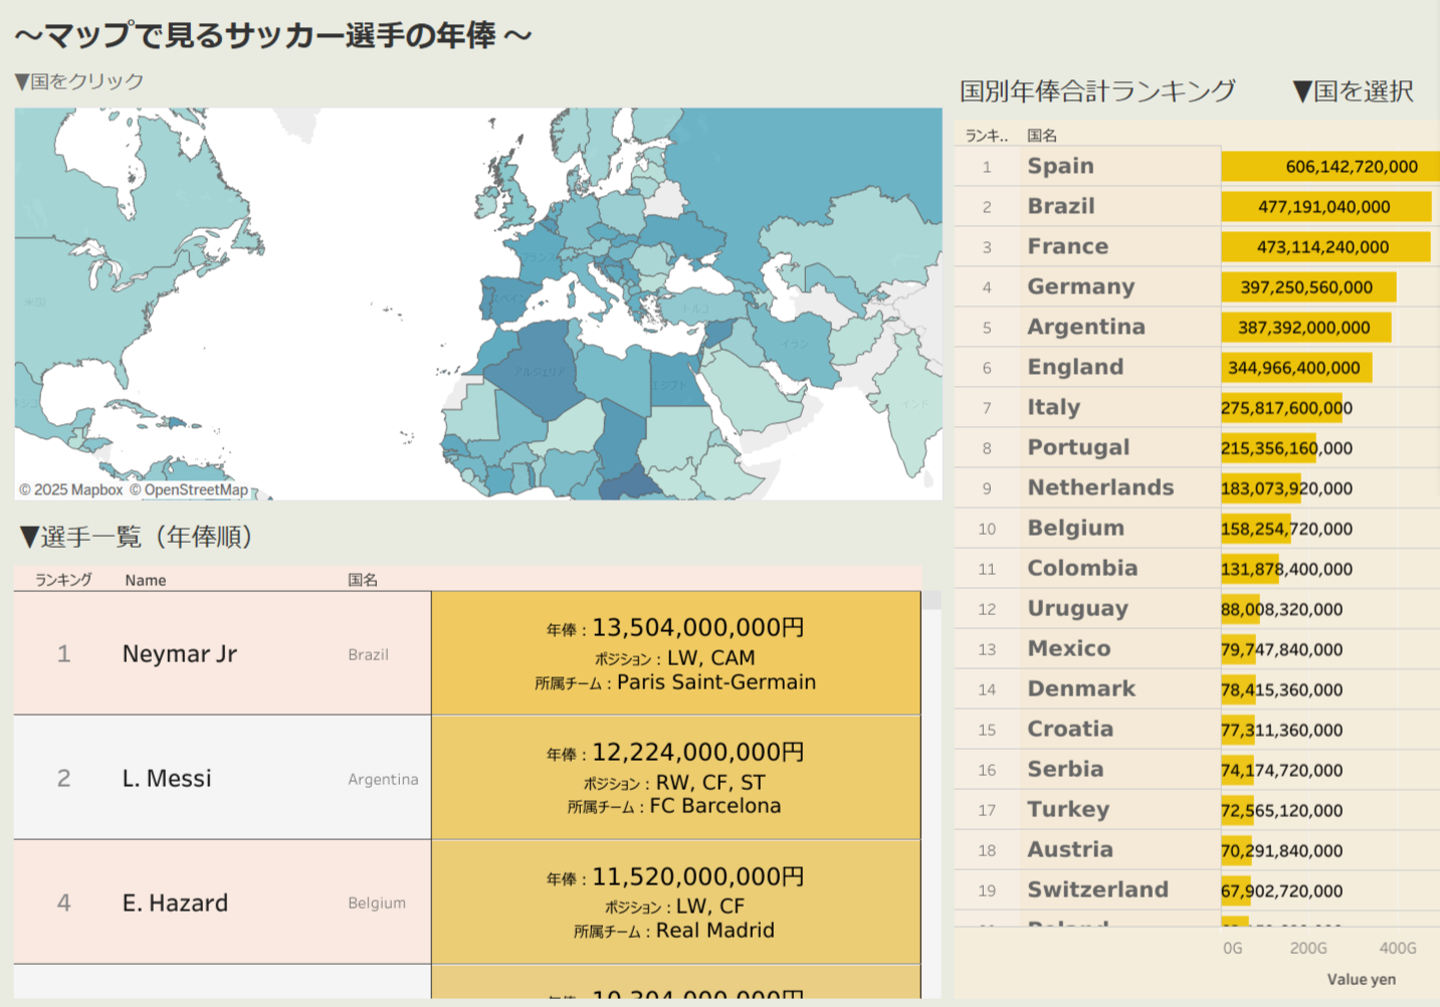Select Netherlands in the ranking table
Screen dimensions: 1440x1007
1100,487
